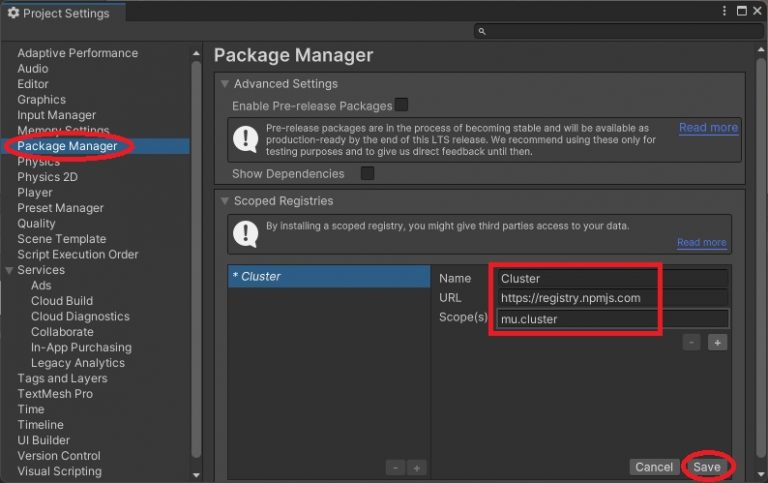This screenshot has width=768, height=483.
Task: Click Cancel to discard registry edits
Action: point(654,467)
